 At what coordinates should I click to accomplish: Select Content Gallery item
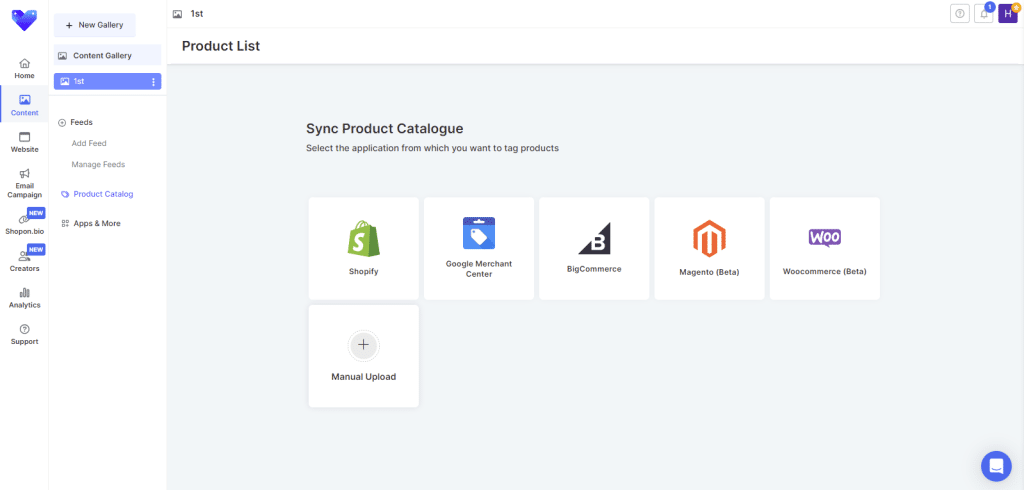[101, 55]
